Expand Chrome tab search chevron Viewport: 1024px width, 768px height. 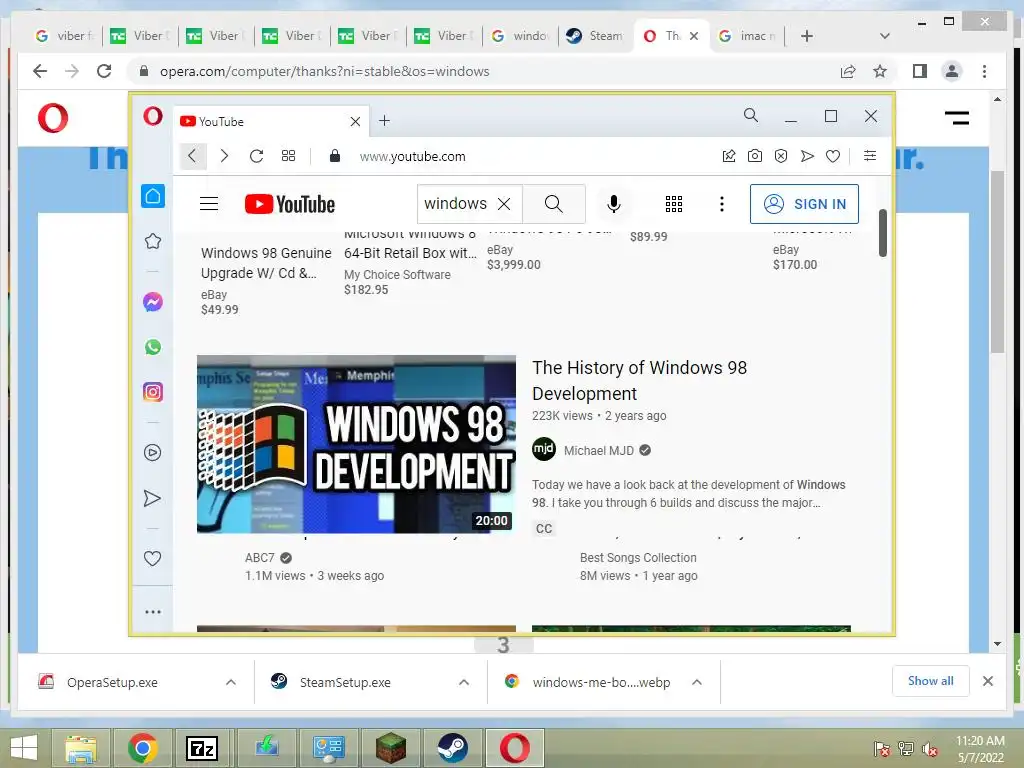point(885,36)
